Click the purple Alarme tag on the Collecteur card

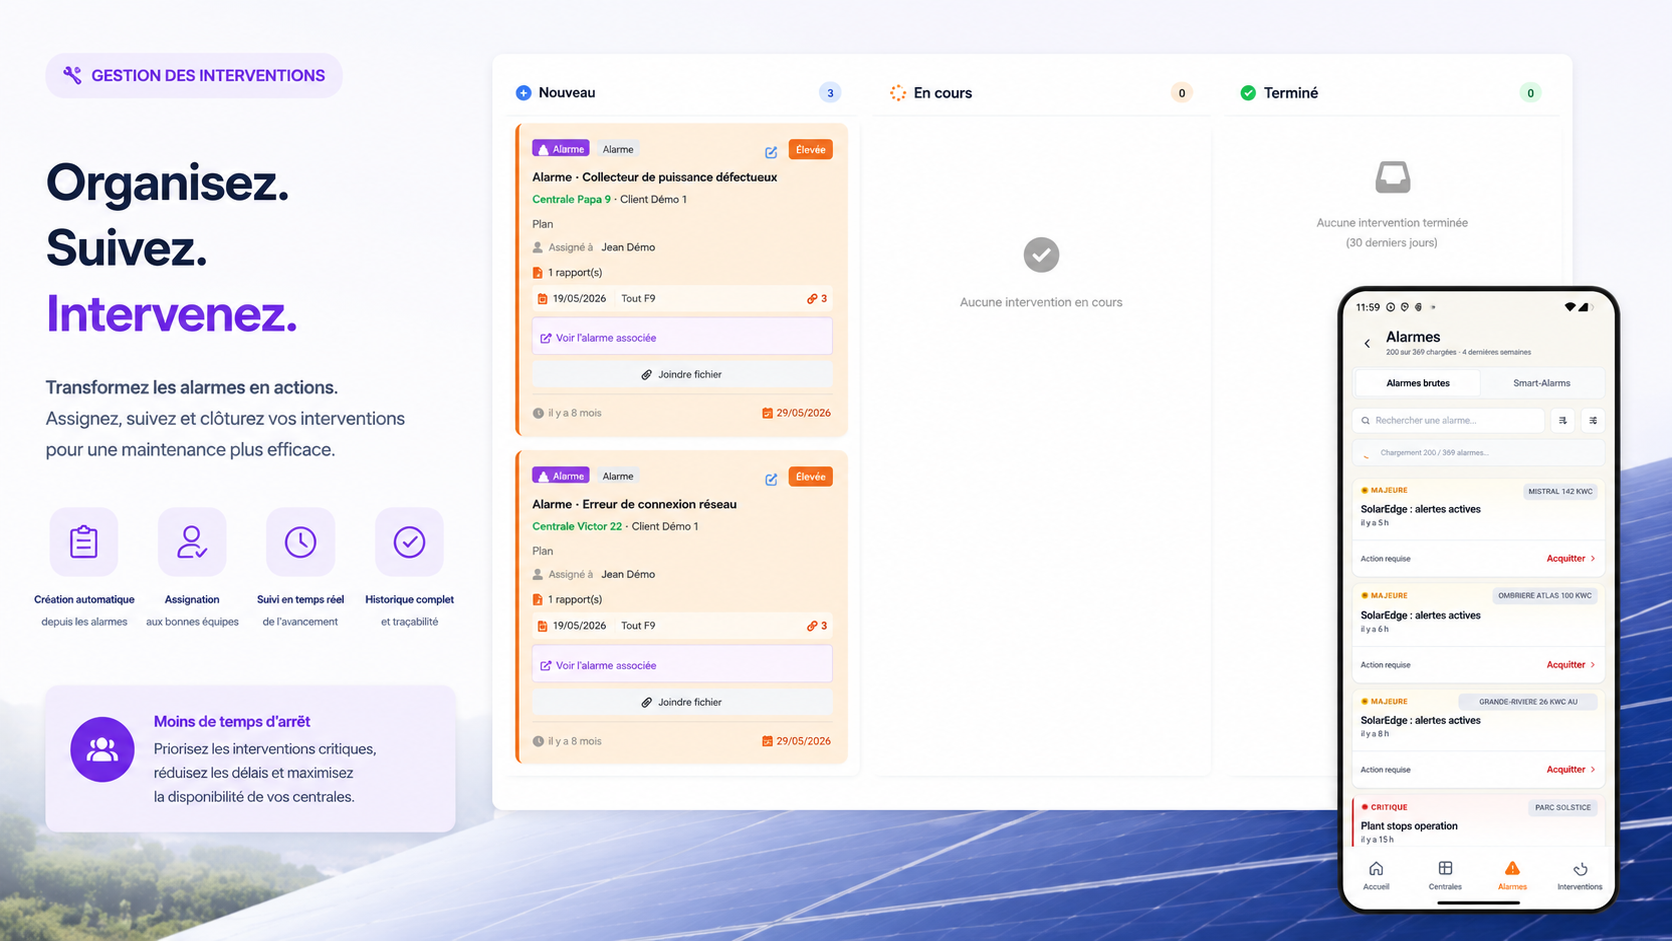point(561,149)
